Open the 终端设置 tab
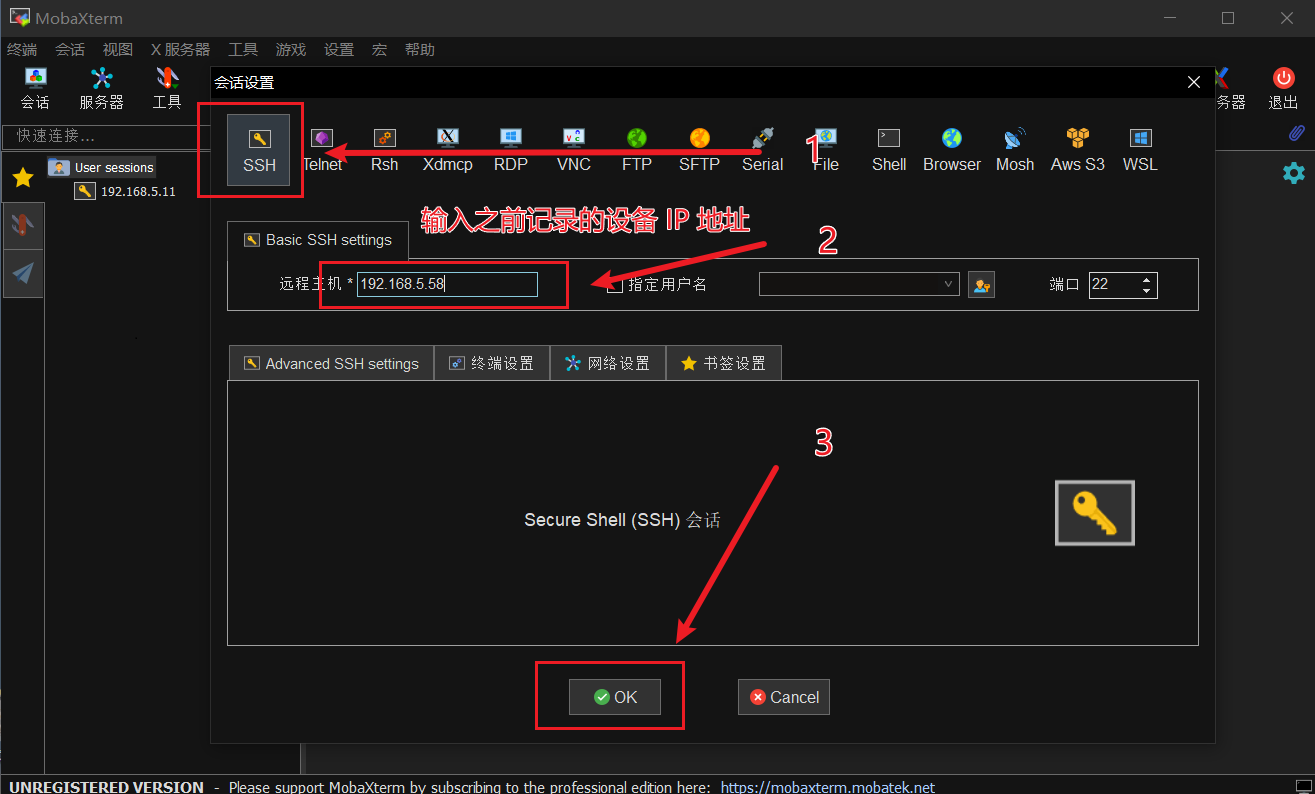Viewport: 1315px width, 794px height. point(491,364)
